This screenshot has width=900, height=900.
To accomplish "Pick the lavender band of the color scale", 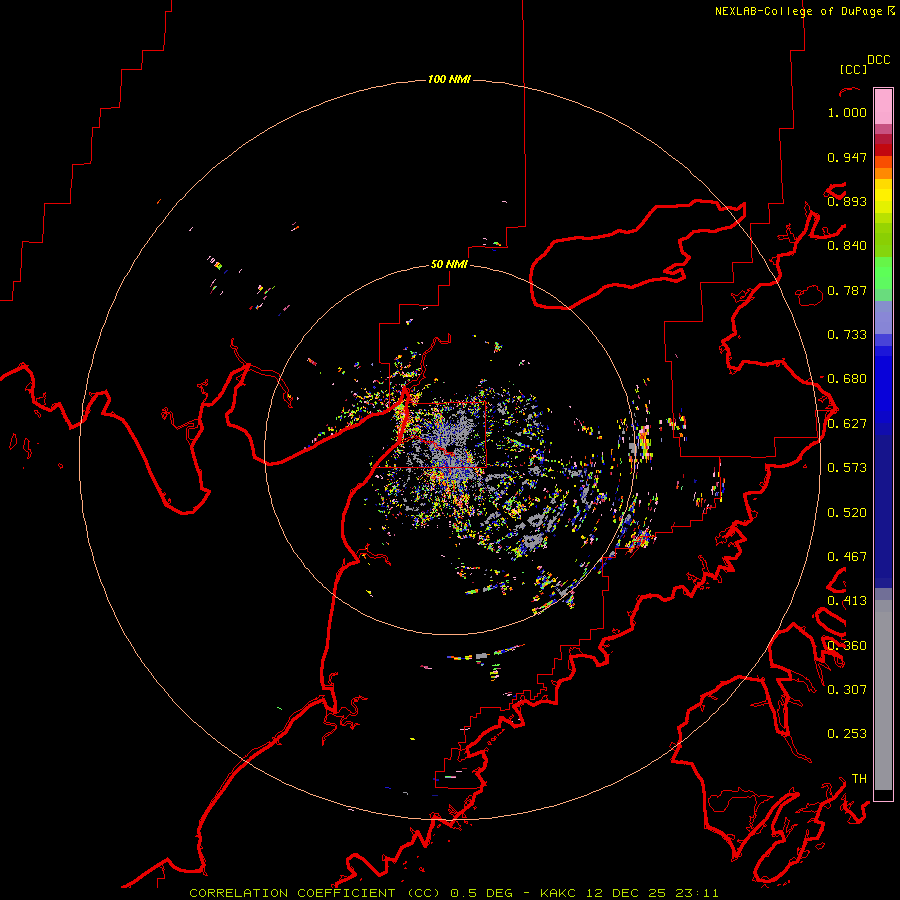I will 883,317.
